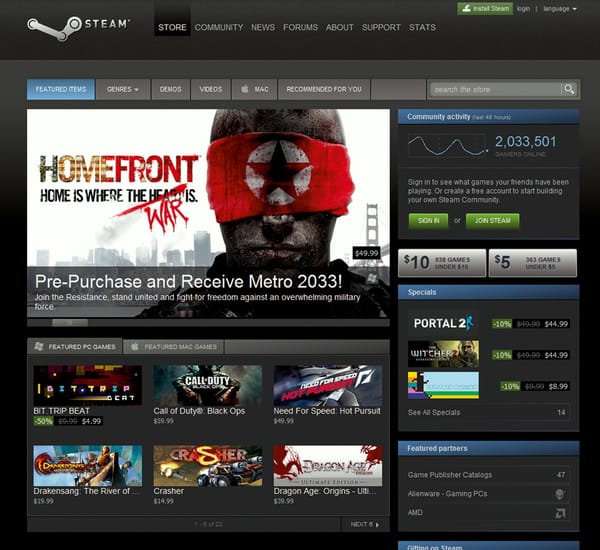Open Drakensang: The River of Time thumbnail
This screenshot has height=550, width=600.
[88, 465]
